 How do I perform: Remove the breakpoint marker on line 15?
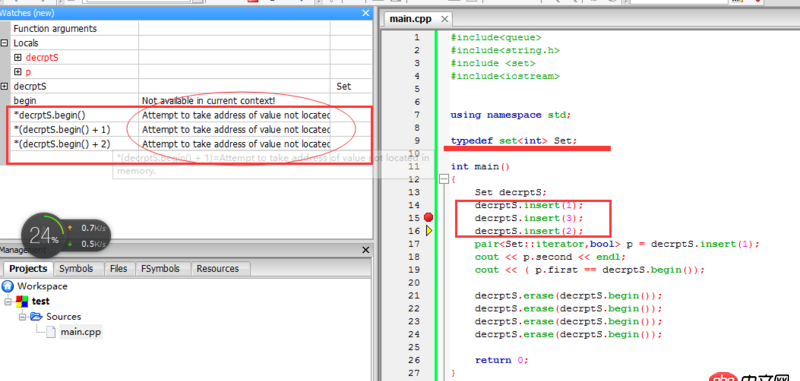coord(429,218)
